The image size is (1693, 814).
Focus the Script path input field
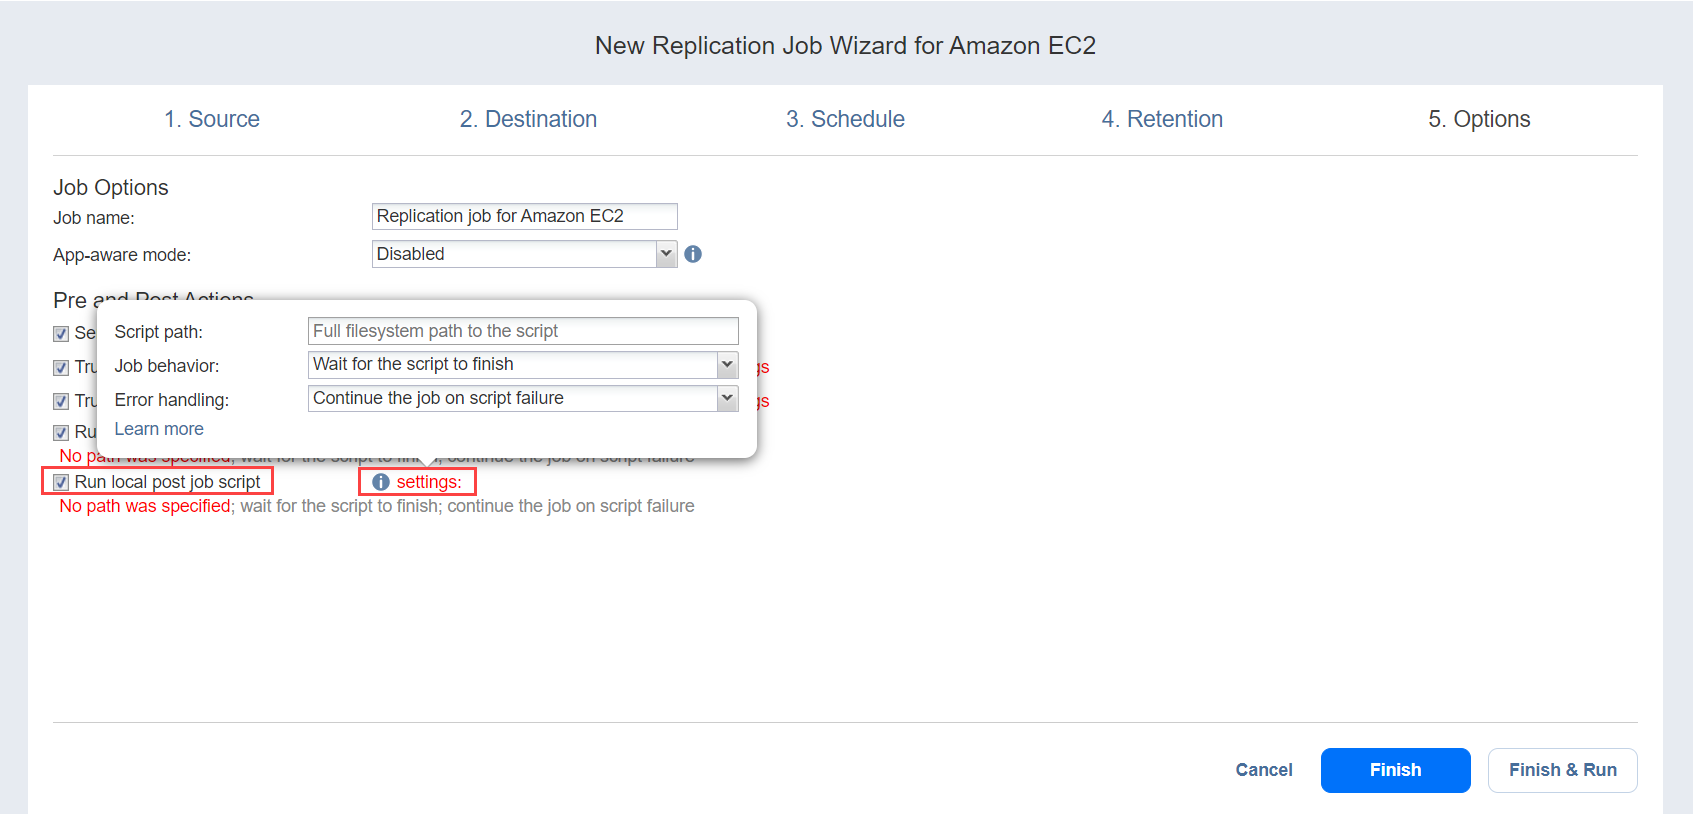point(523,331)
